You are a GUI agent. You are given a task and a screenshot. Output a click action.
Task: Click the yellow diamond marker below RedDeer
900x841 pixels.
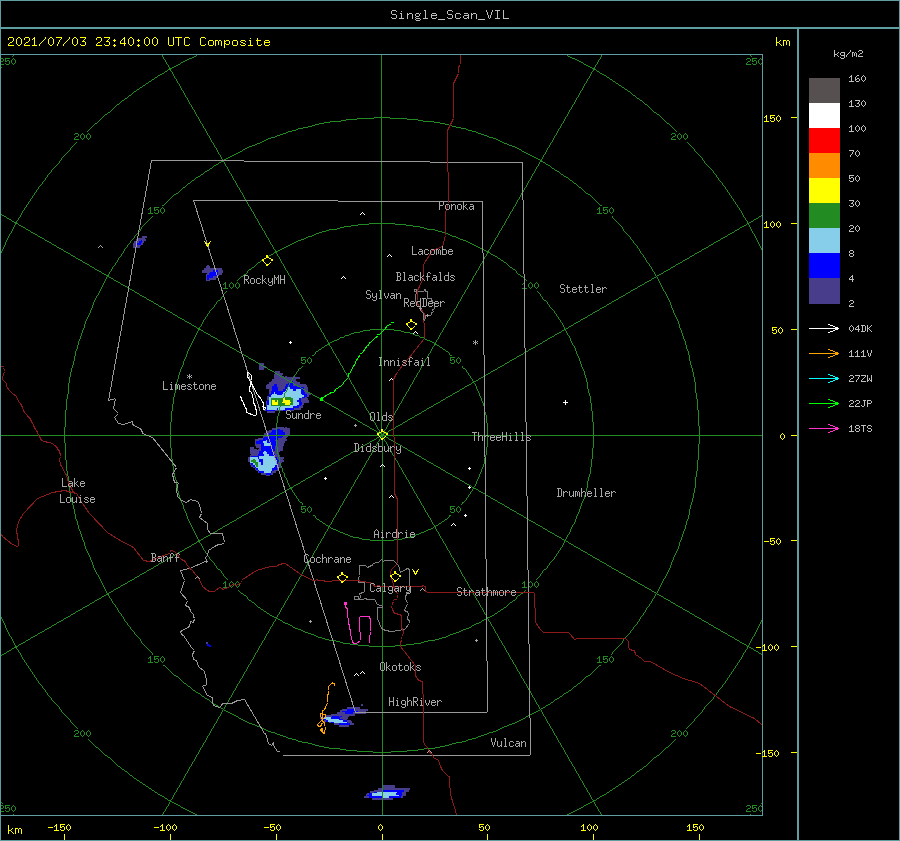click(x=411, y=325)
